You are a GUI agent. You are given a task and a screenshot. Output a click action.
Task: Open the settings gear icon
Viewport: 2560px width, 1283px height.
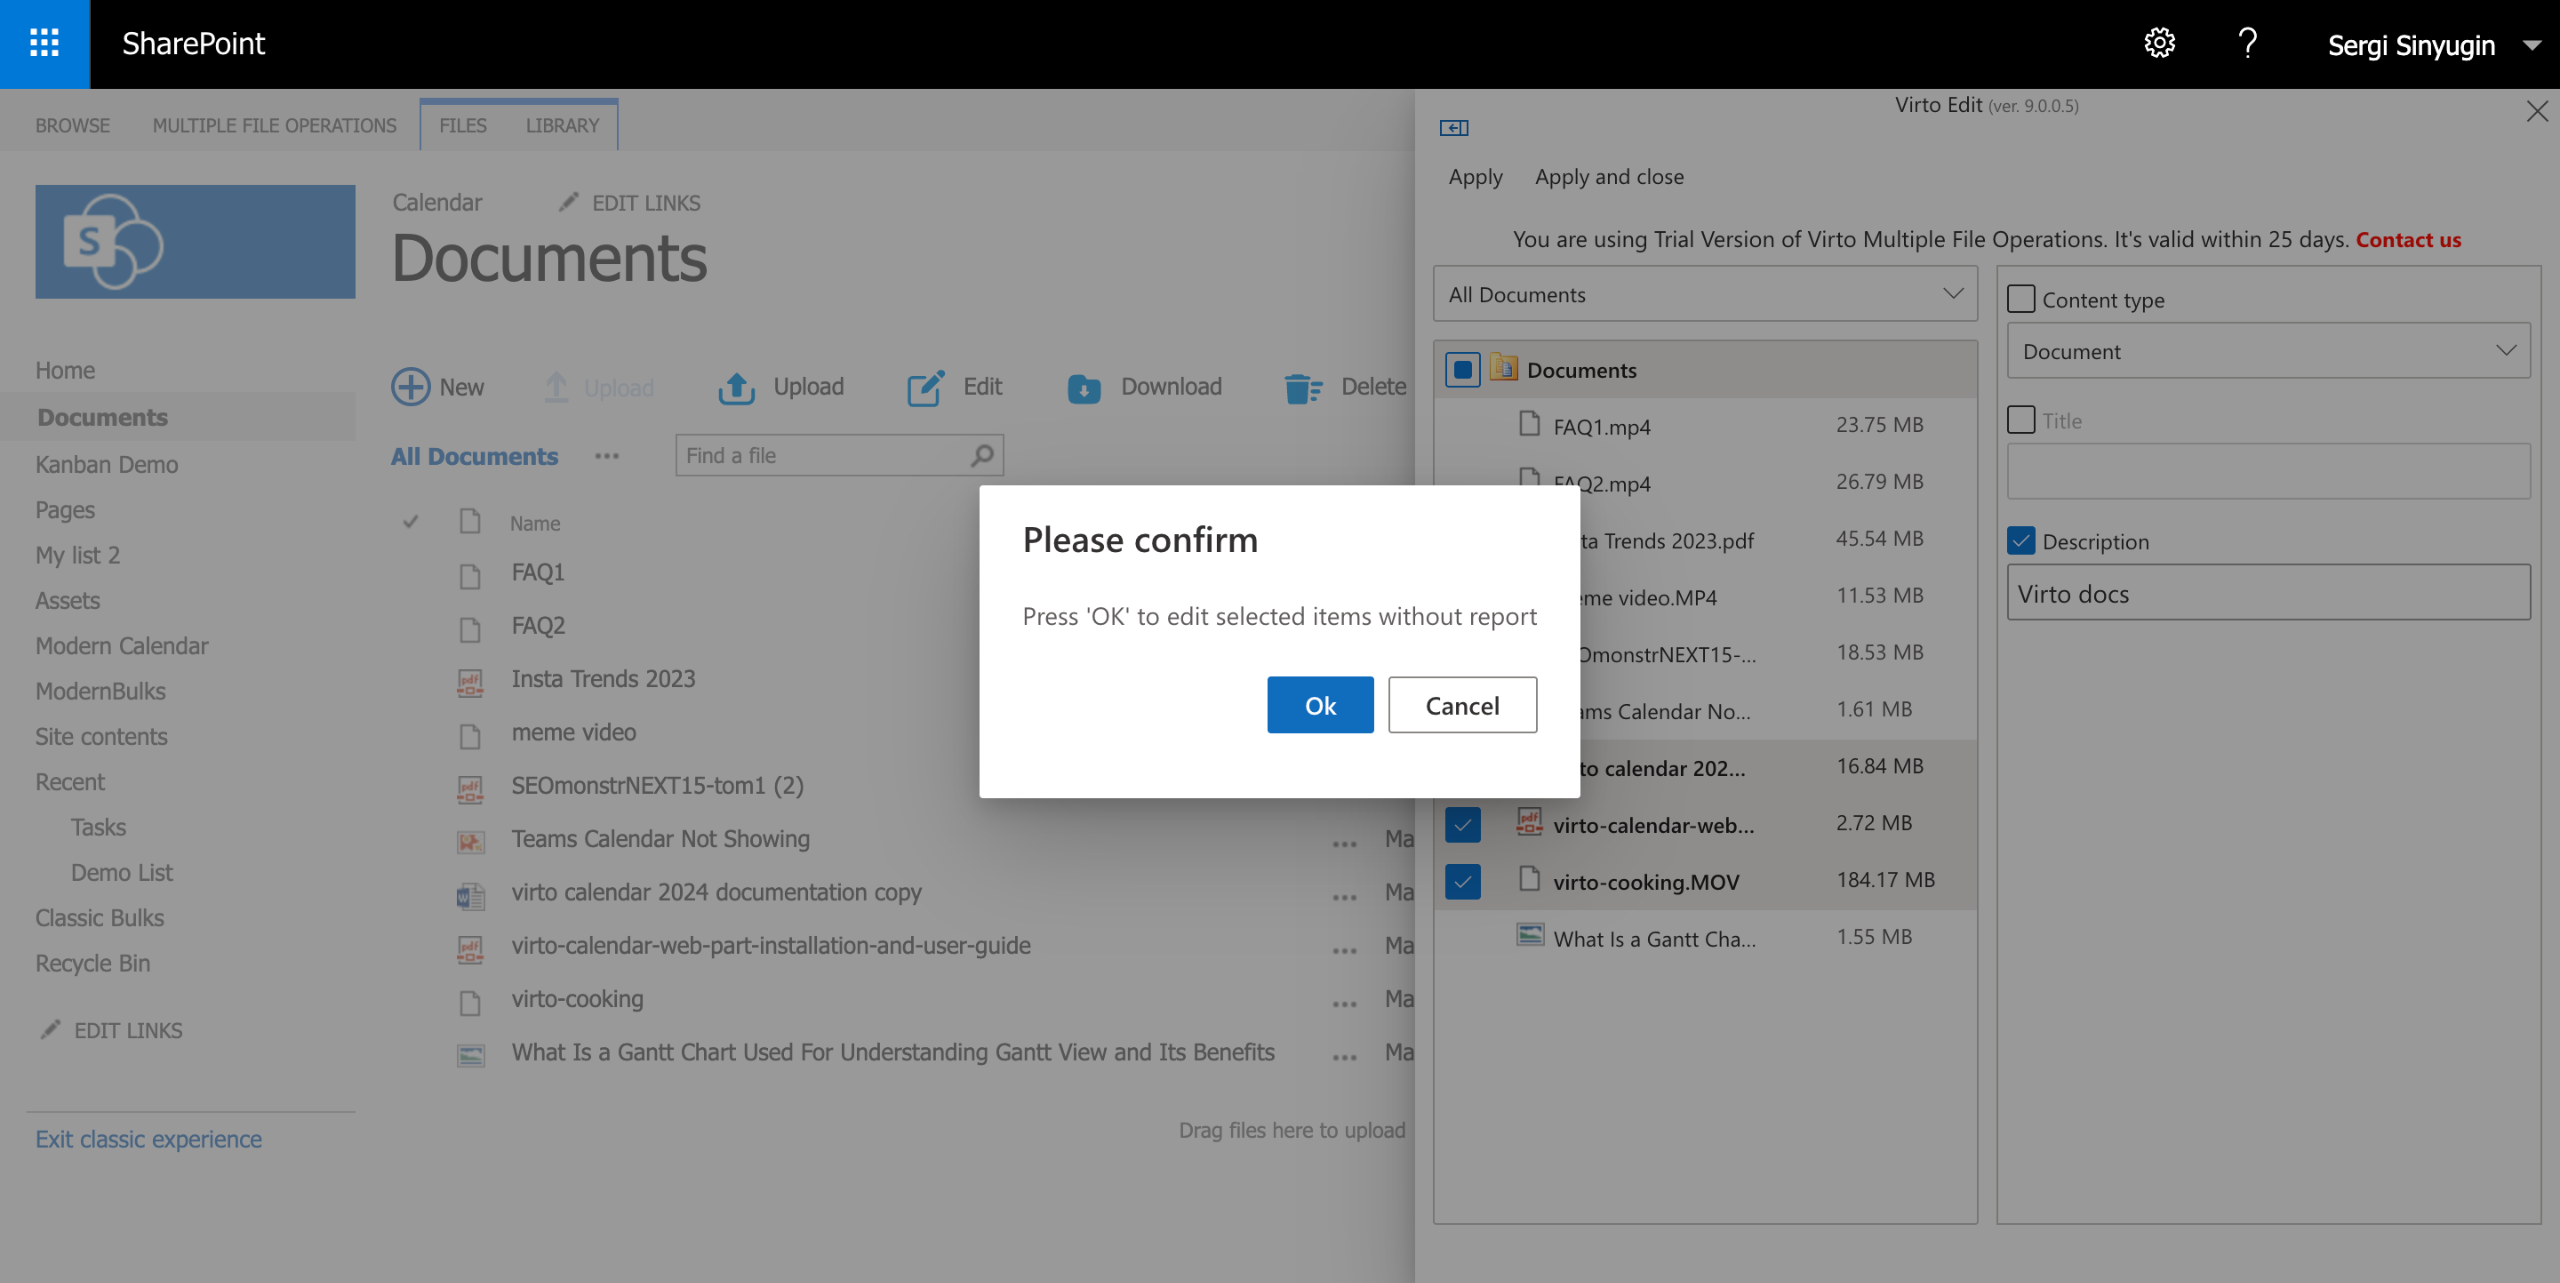[x=2159, y=44]
